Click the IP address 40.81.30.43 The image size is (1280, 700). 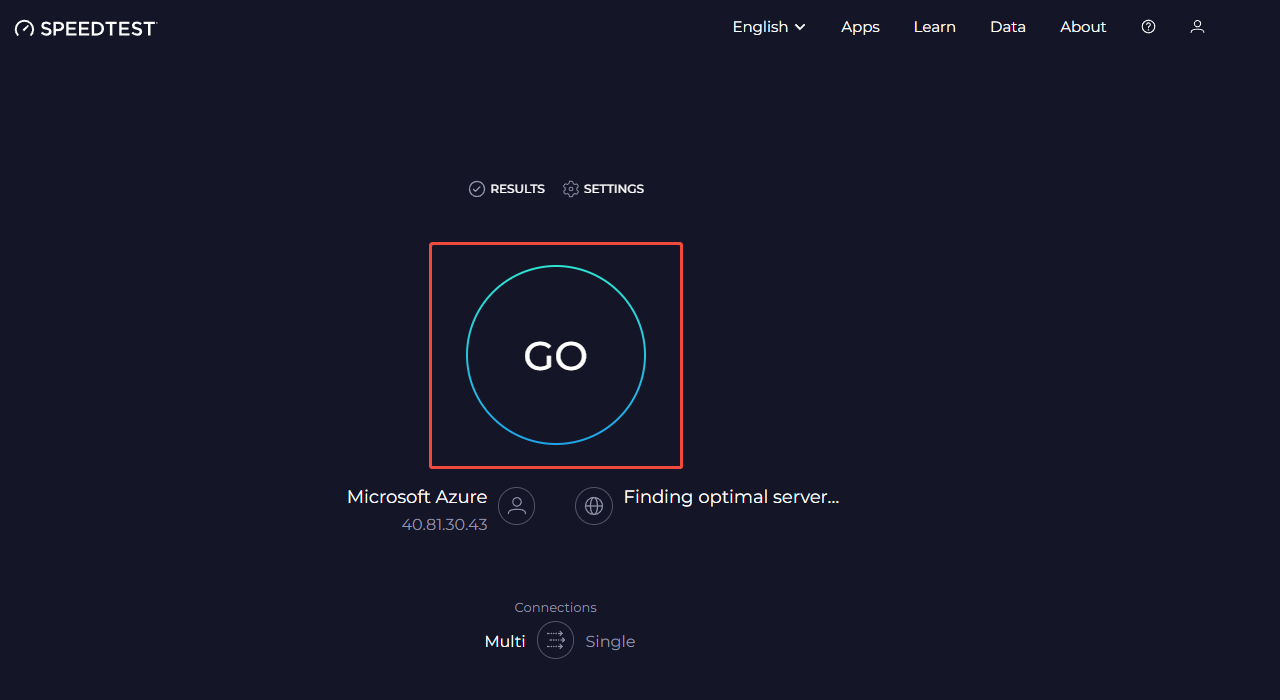[x=444, y=524]
